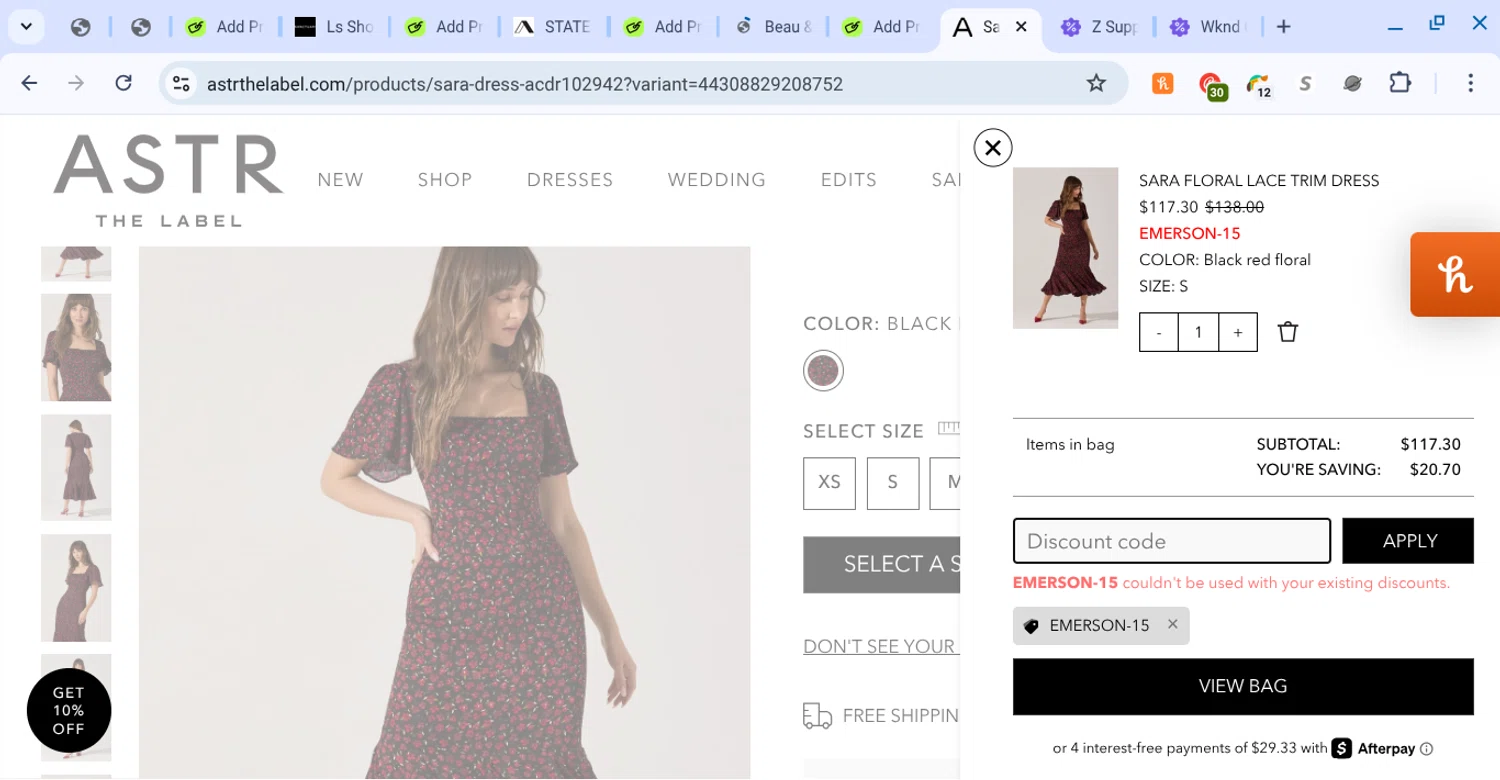Screen dimensions: 1500x780
Task: Switch to the Z Supp tab
Action: pos(1099,27)
